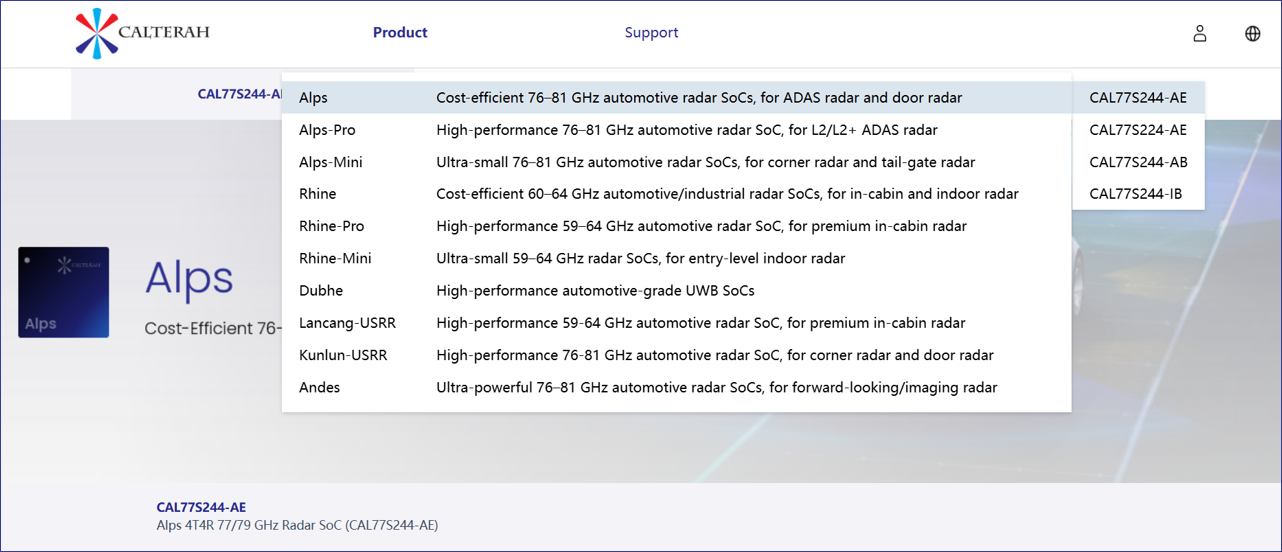Select the Rhine product entry
The height and width of the screenshot is (552, 1282).
tap(677, 194)
